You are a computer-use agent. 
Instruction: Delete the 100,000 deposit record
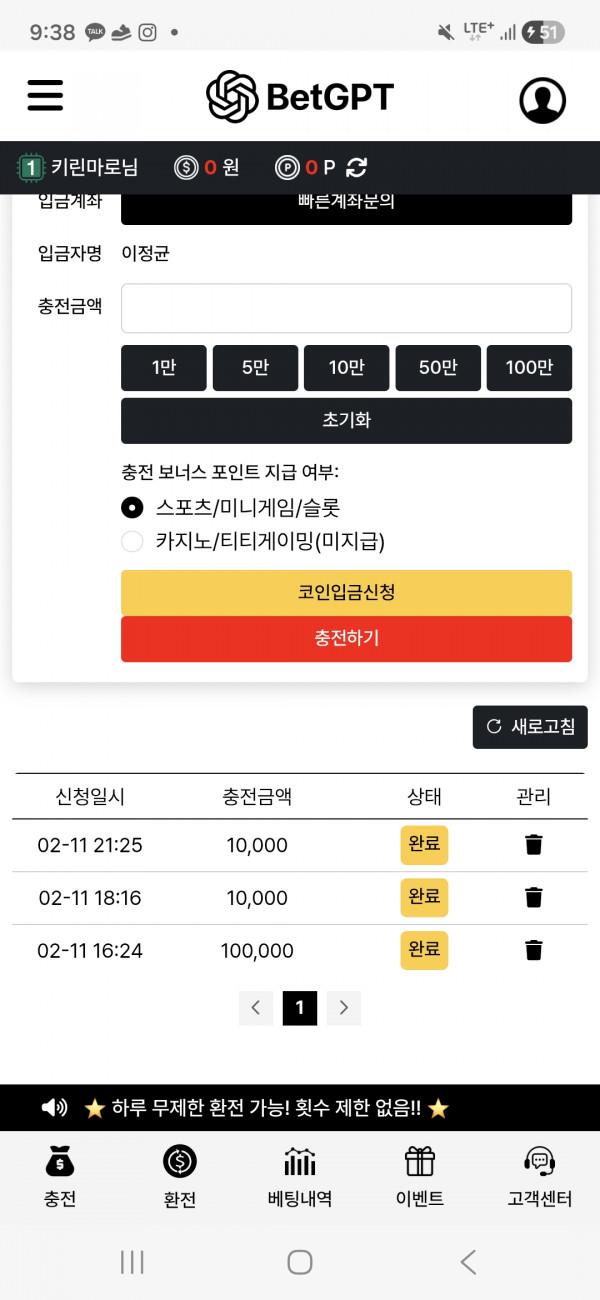pyautogui.click(x=534, y=950)
